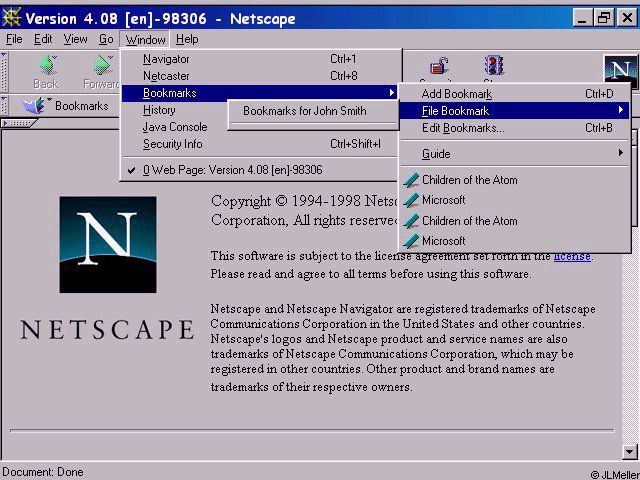Select Security Info menu entry
The image size is (640, 480).
tap(260, 144)
